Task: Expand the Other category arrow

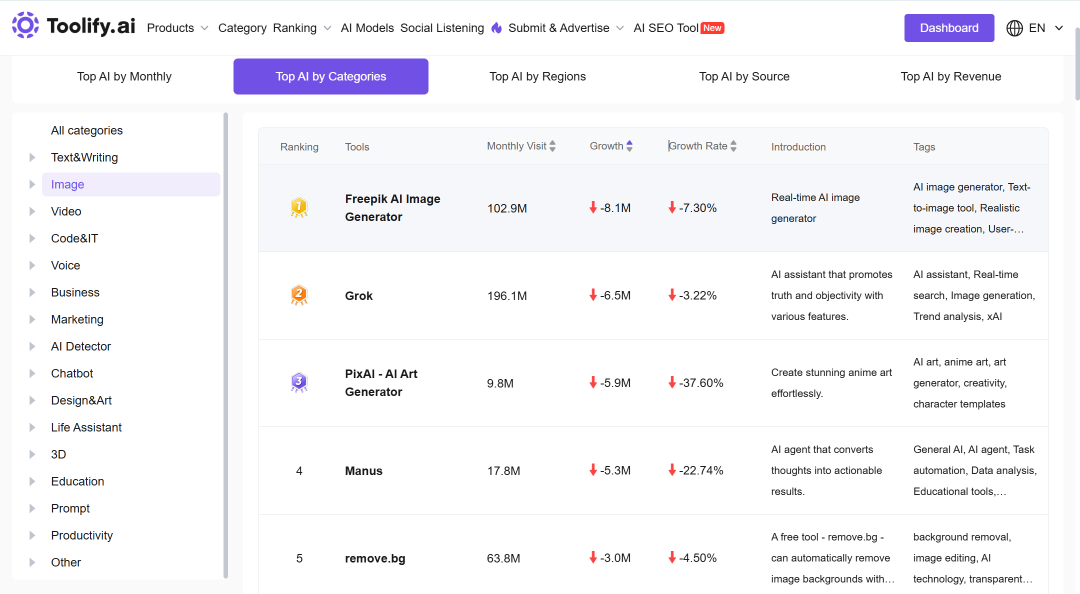Action: (x=32, y=562)
